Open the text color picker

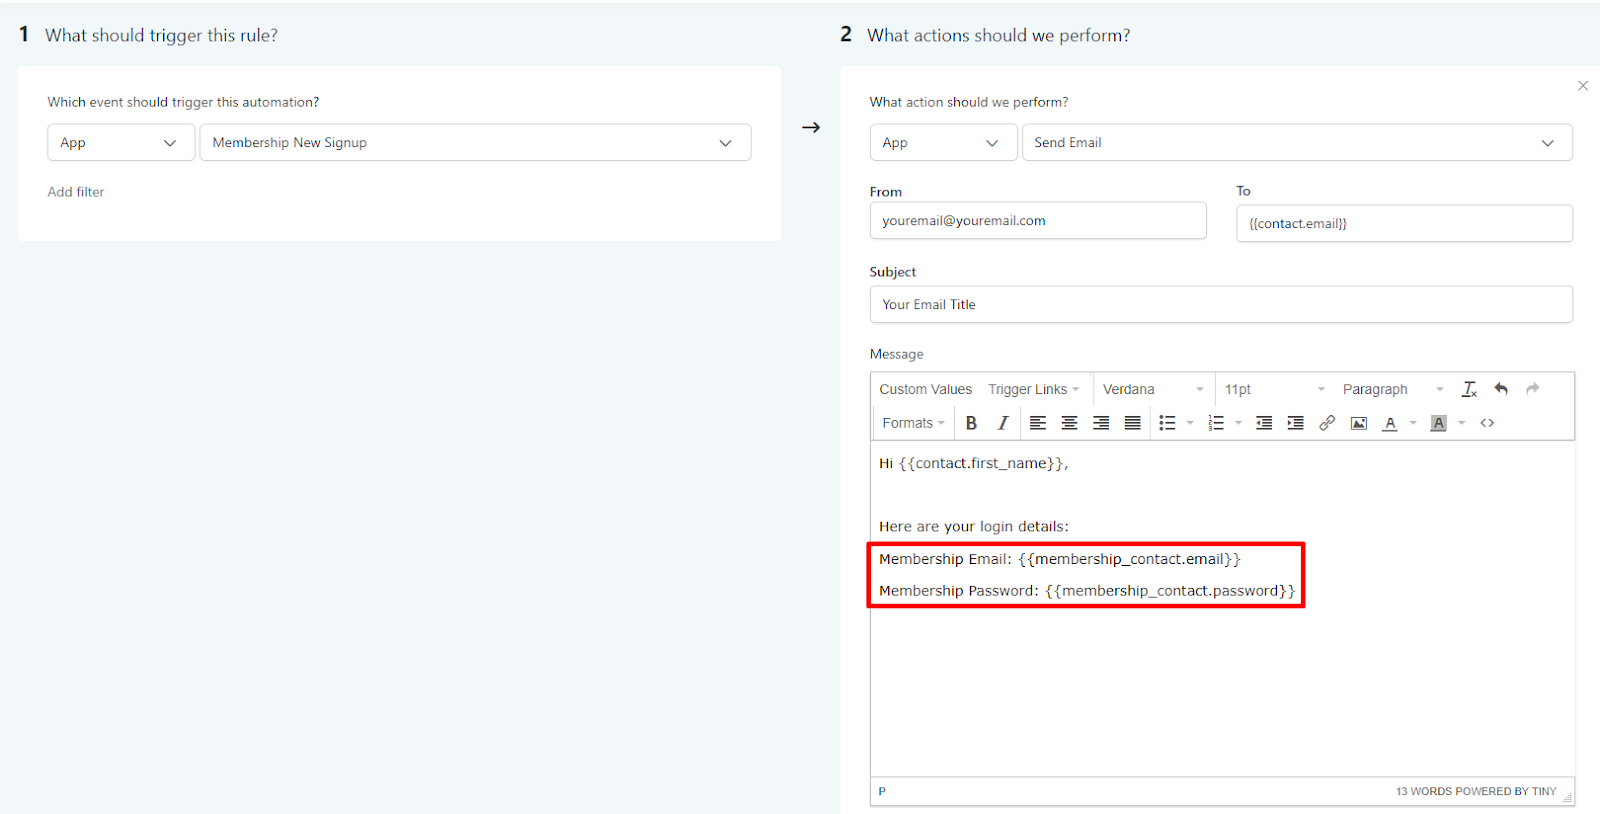[x=1390, y=423]
